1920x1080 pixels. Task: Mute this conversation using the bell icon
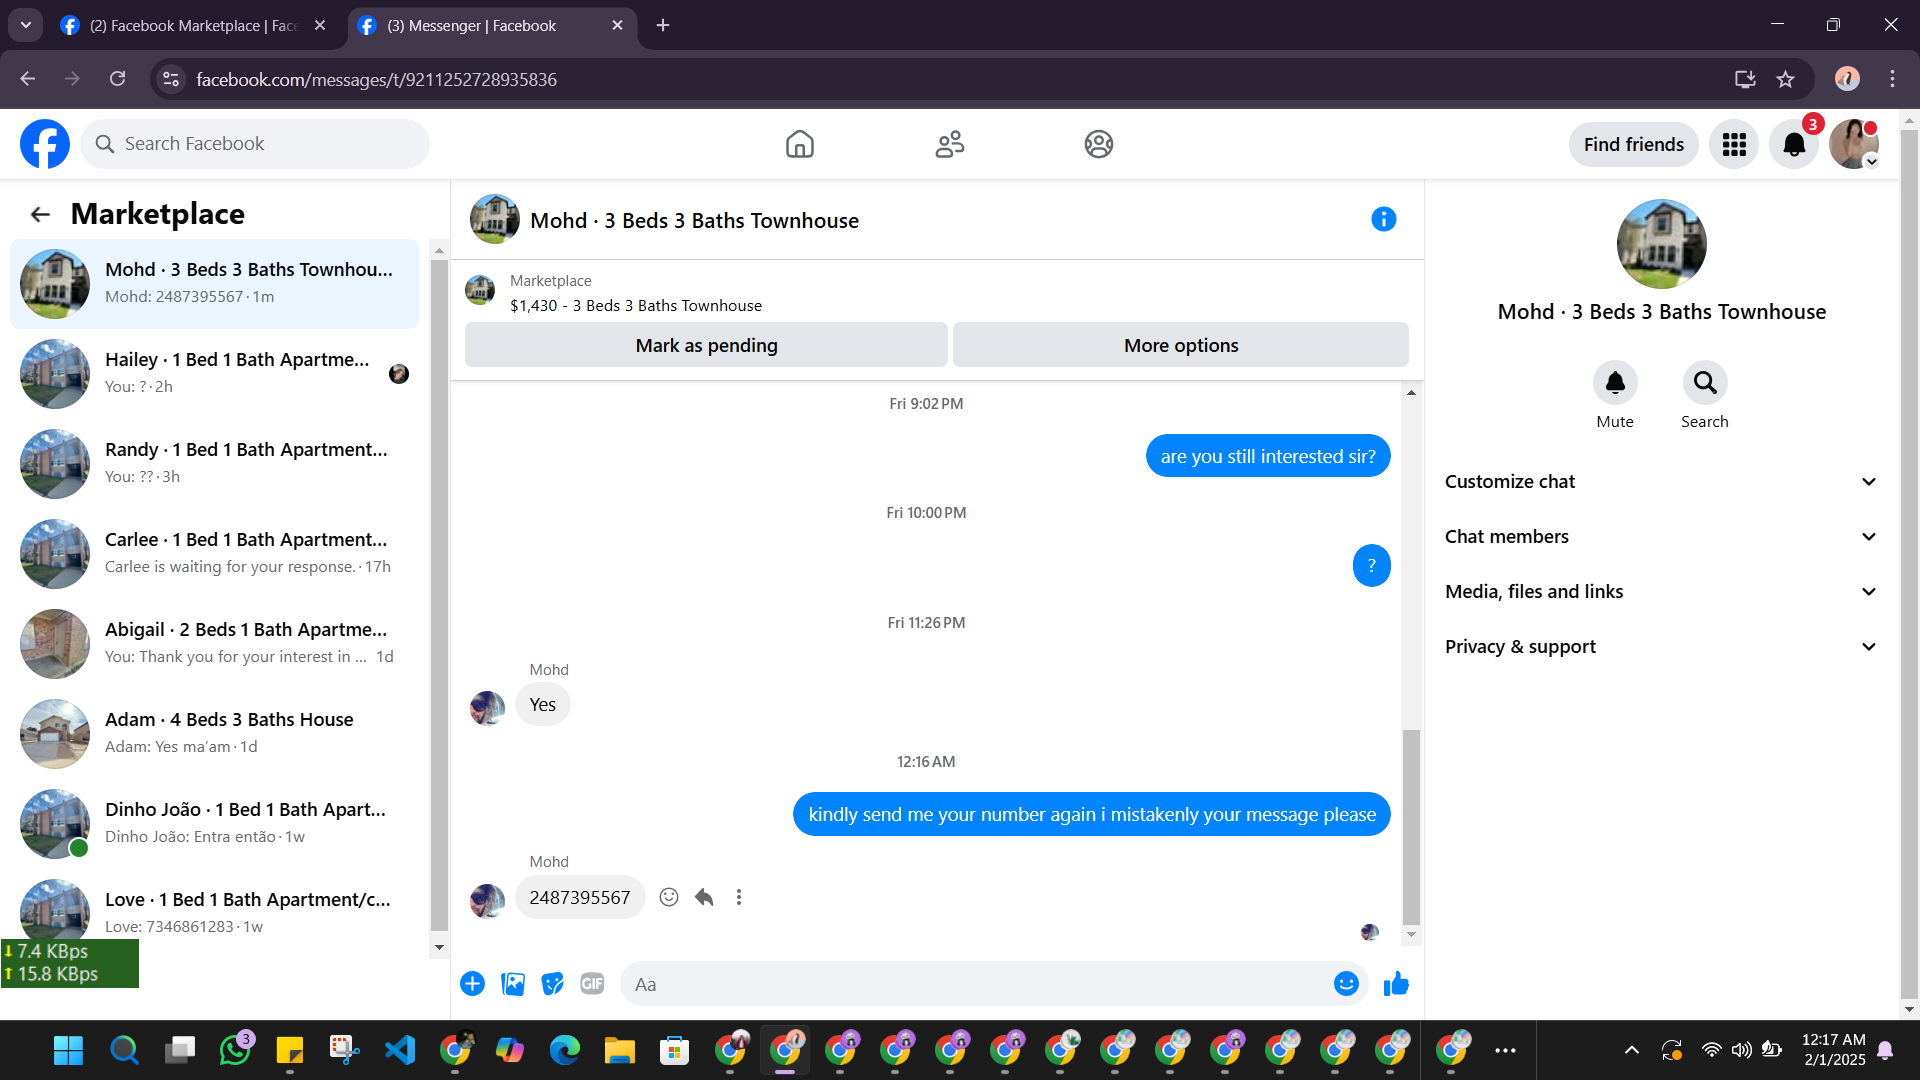(1615, 382)
